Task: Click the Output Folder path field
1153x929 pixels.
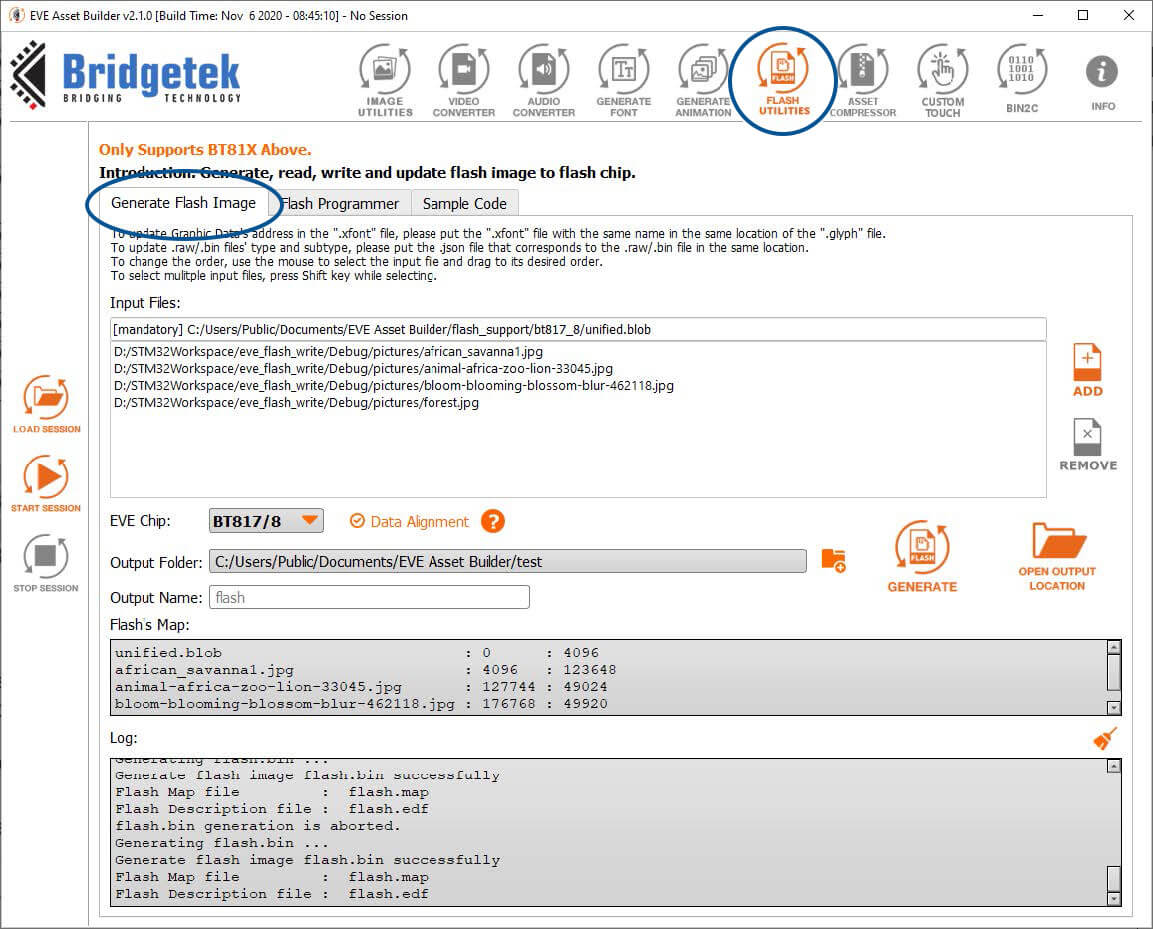Action: click(508, 561)
